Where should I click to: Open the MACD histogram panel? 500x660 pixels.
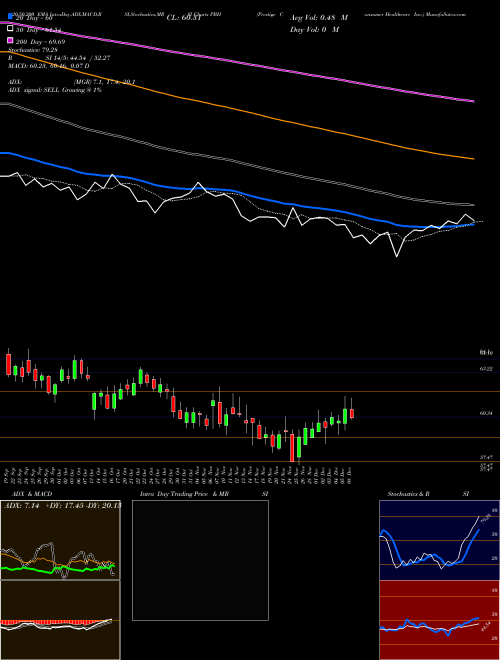[x=60, y=620]
